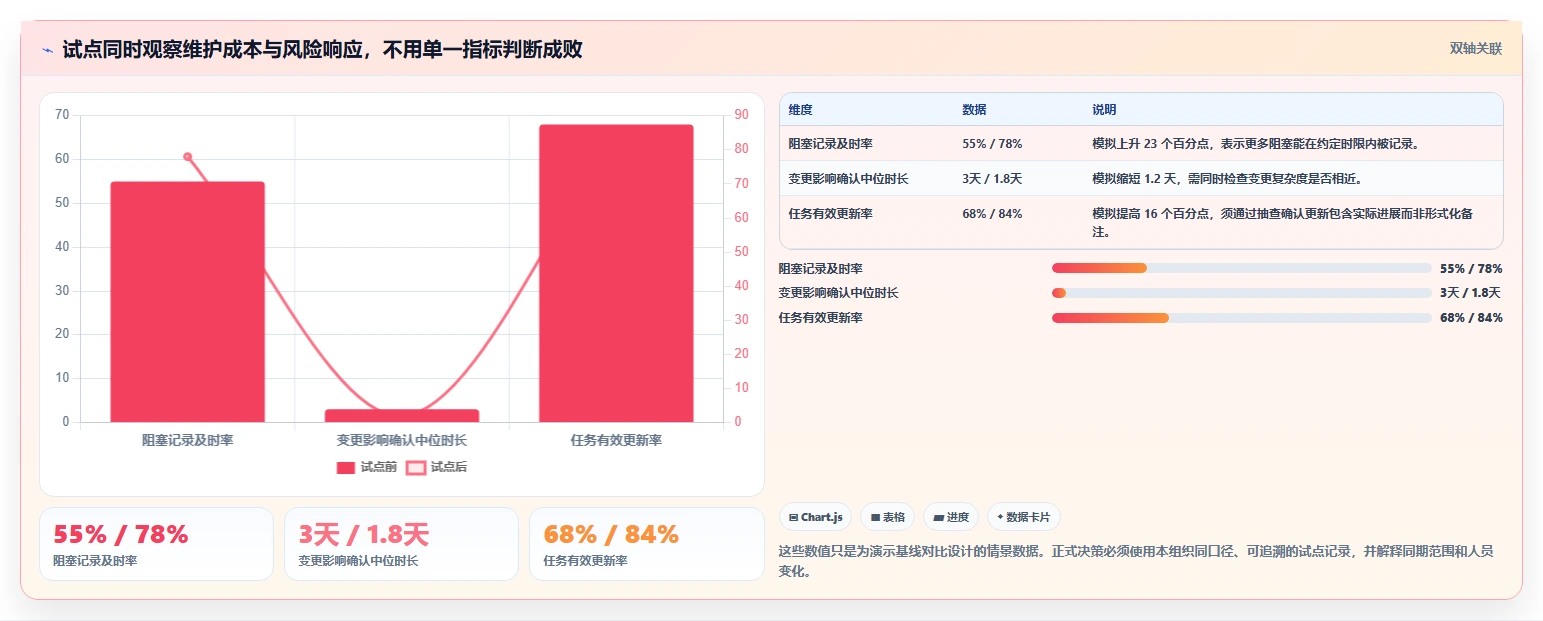This screenshot has height=621, width=1543.
Task: Click the 任务有效更新率 table row label
Action: point(830,214)
